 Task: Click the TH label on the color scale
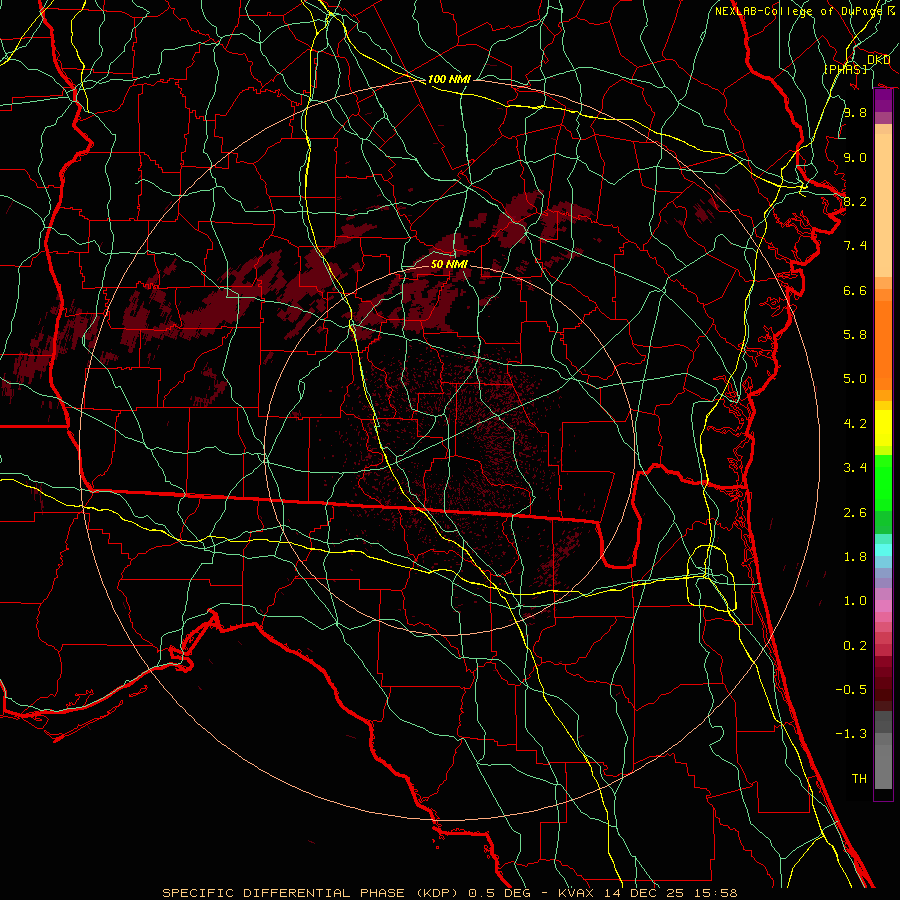[859, 779]
